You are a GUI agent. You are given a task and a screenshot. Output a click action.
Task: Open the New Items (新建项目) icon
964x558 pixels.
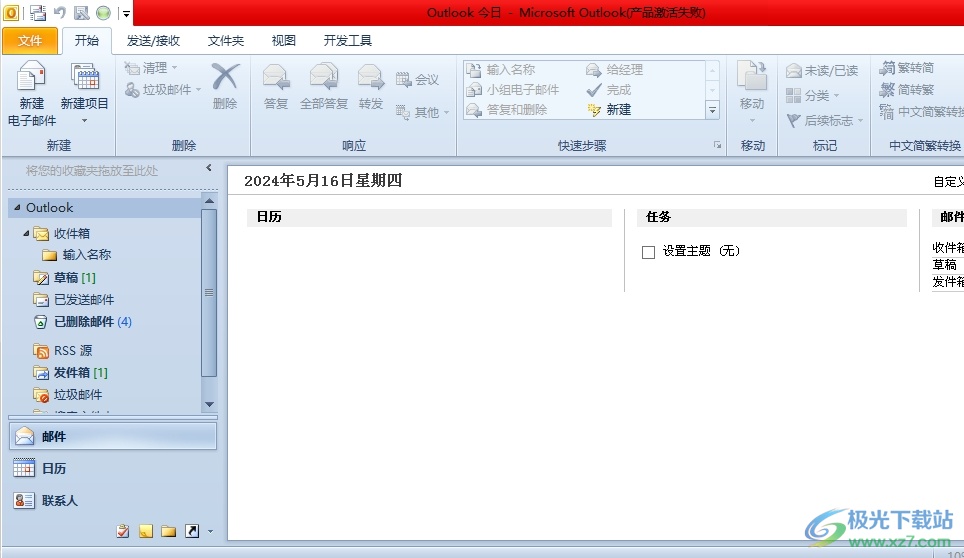tap(85, 77)
